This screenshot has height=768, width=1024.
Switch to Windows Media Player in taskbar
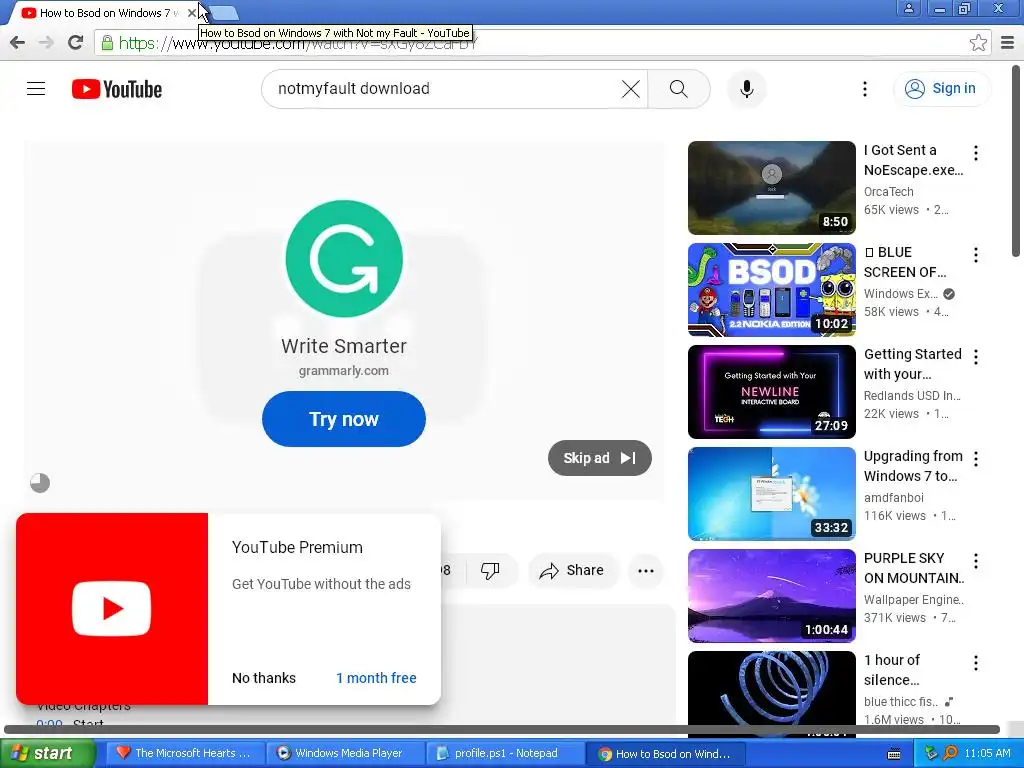point(344,754)
